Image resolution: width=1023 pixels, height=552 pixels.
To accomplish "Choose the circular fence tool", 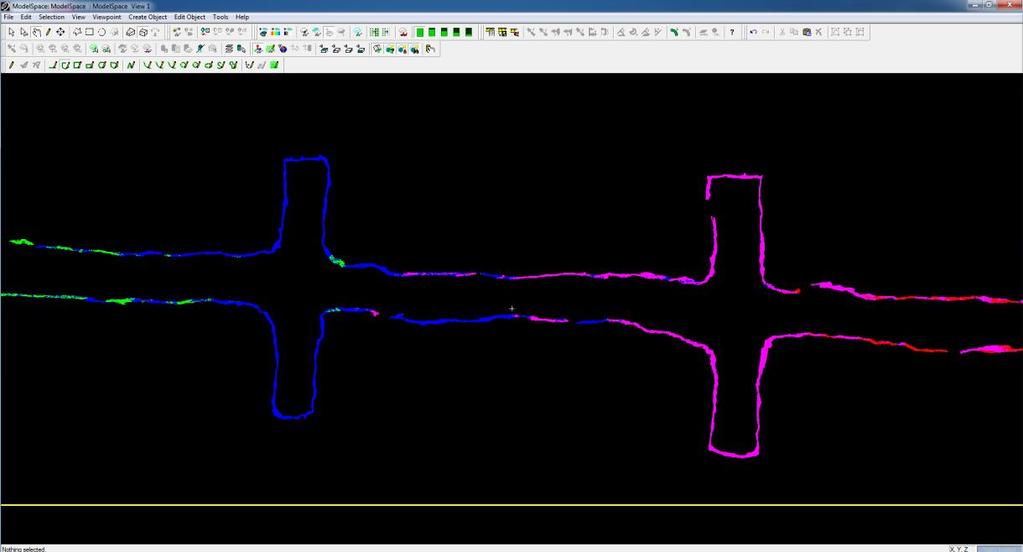I will 102,32.
